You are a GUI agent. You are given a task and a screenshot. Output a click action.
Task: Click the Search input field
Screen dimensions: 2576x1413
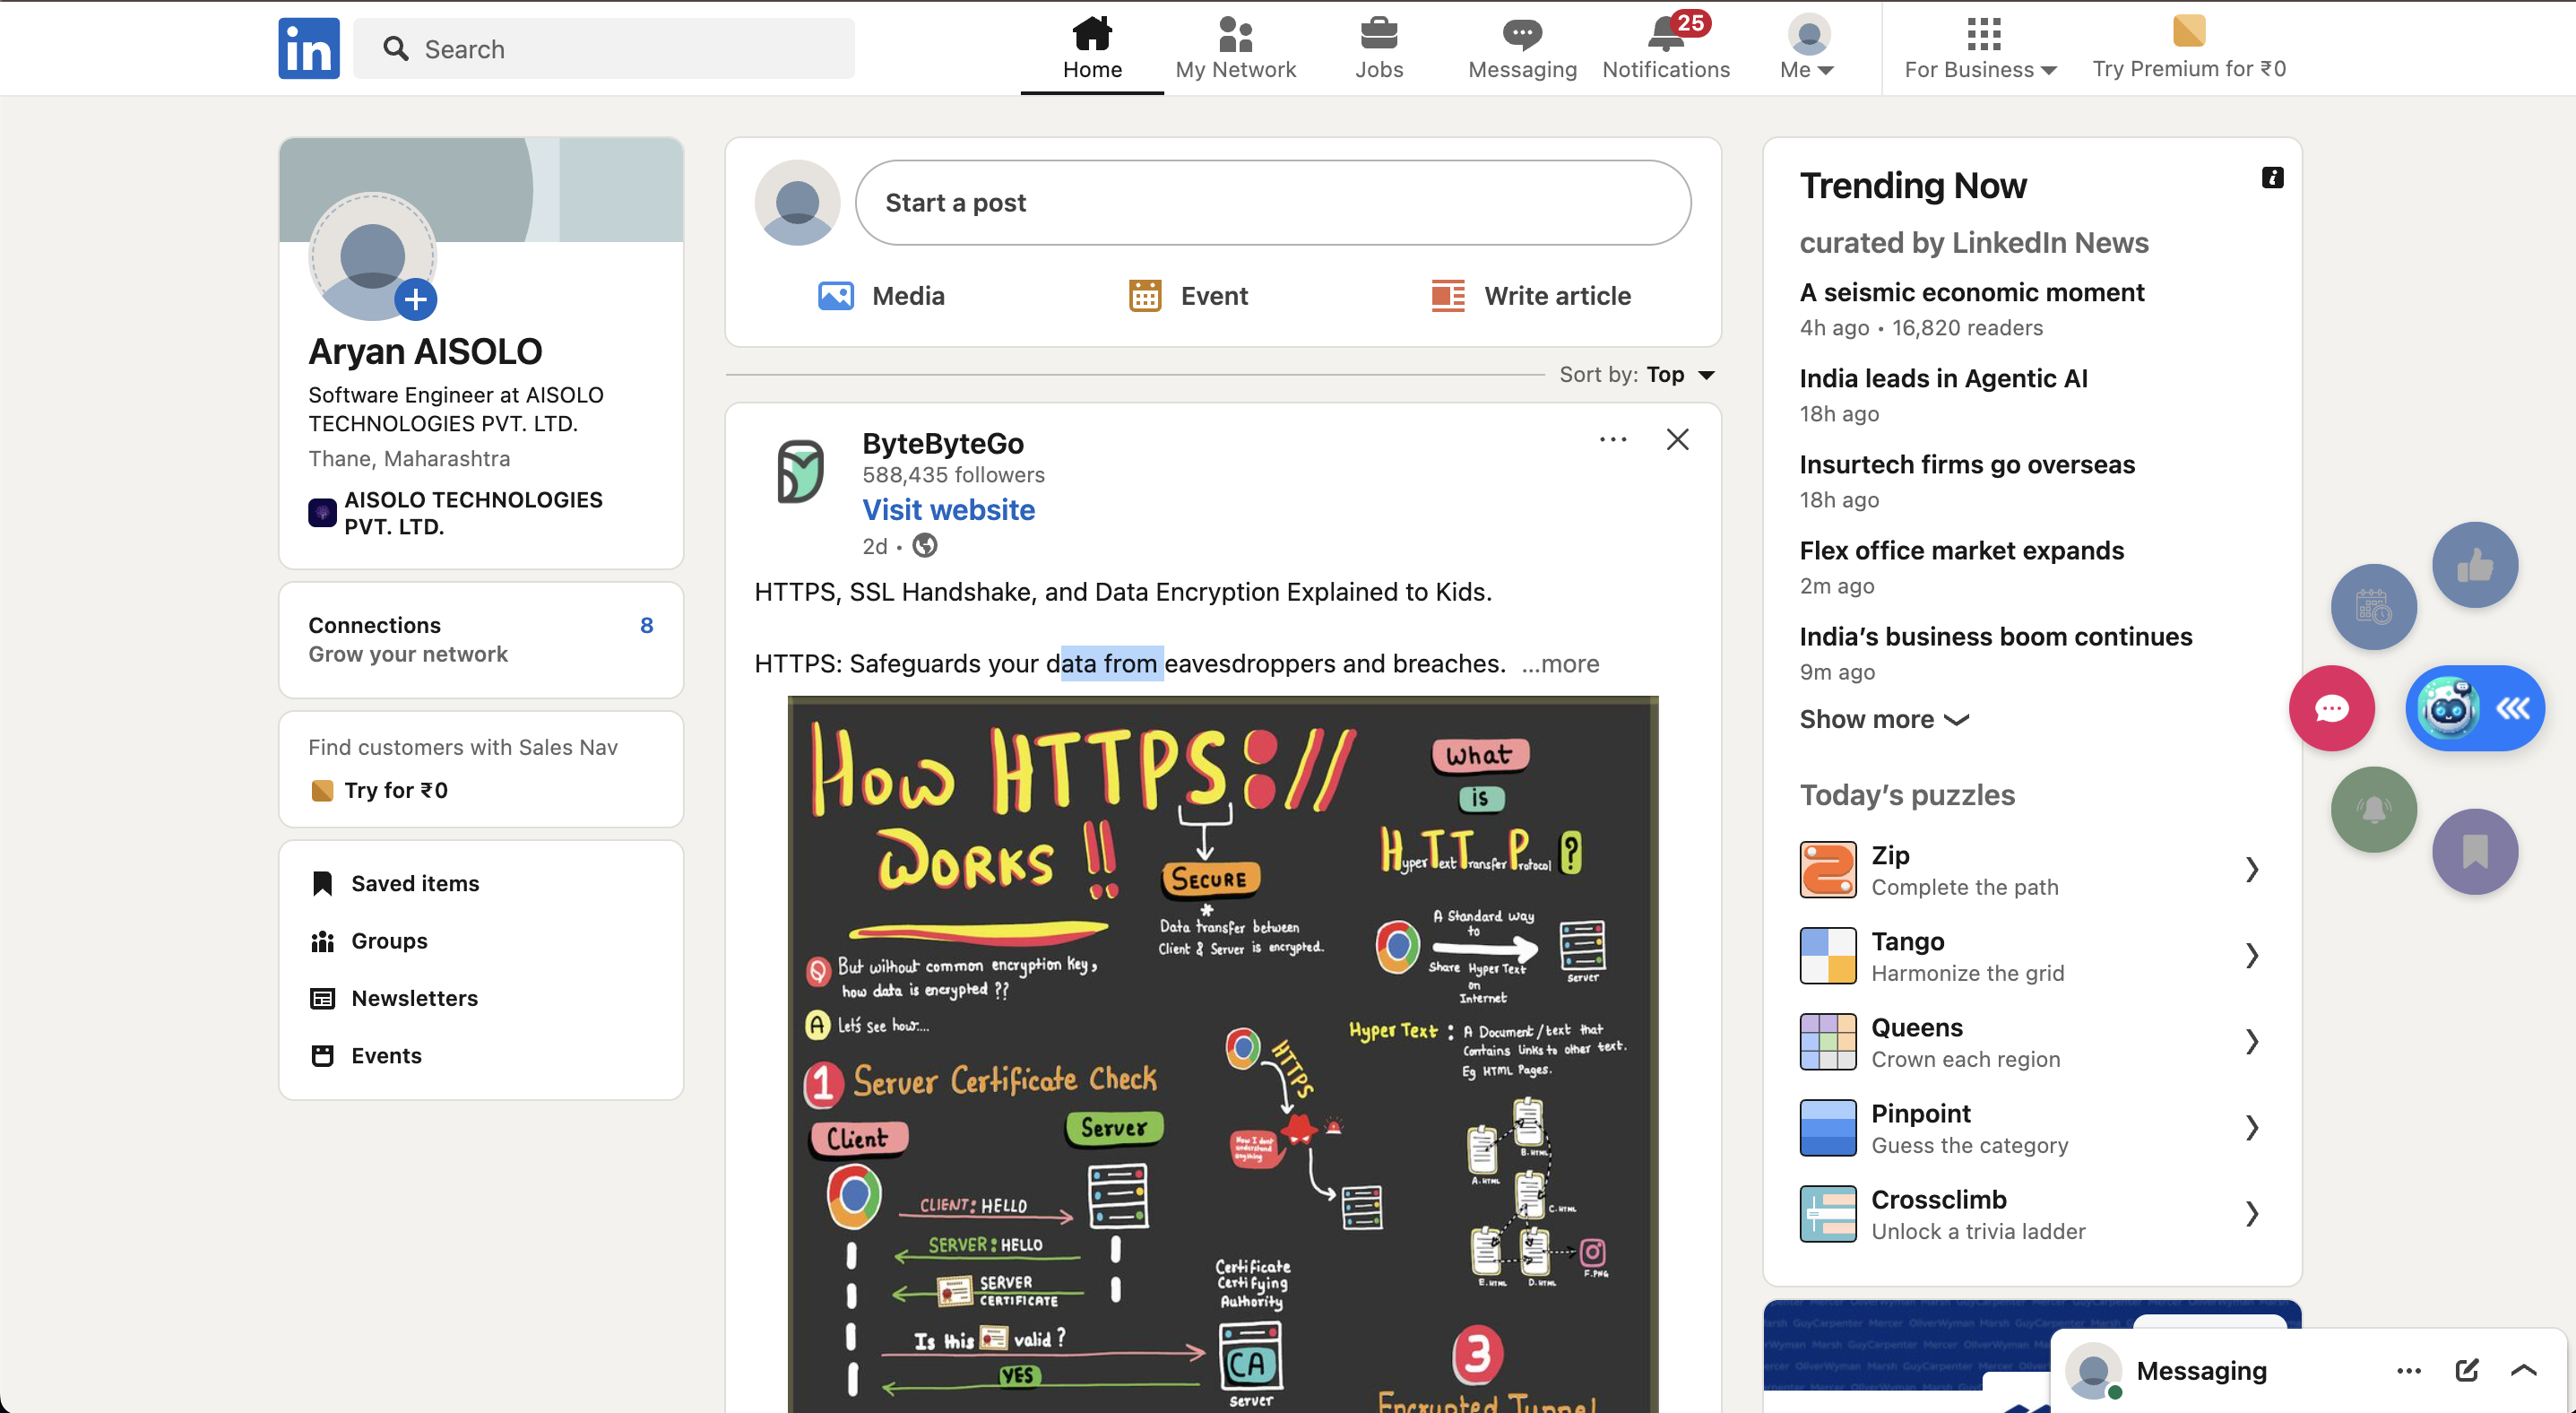[x=604, y=49]
